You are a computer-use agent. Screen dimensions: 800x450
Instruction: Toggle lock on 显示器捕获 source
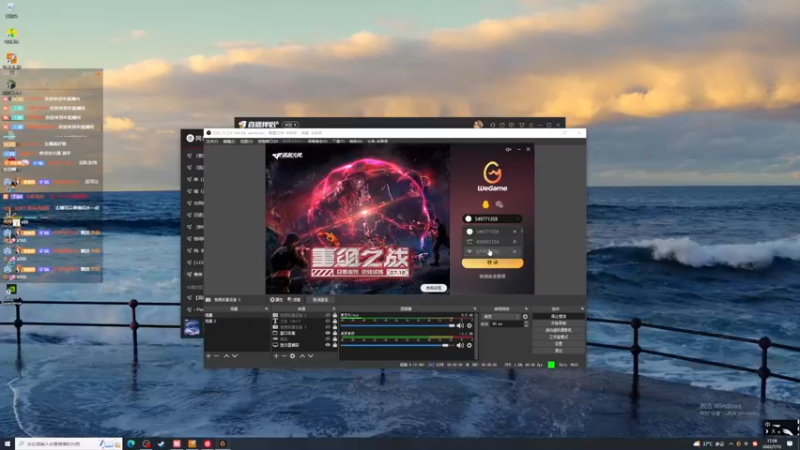(335, 345)
